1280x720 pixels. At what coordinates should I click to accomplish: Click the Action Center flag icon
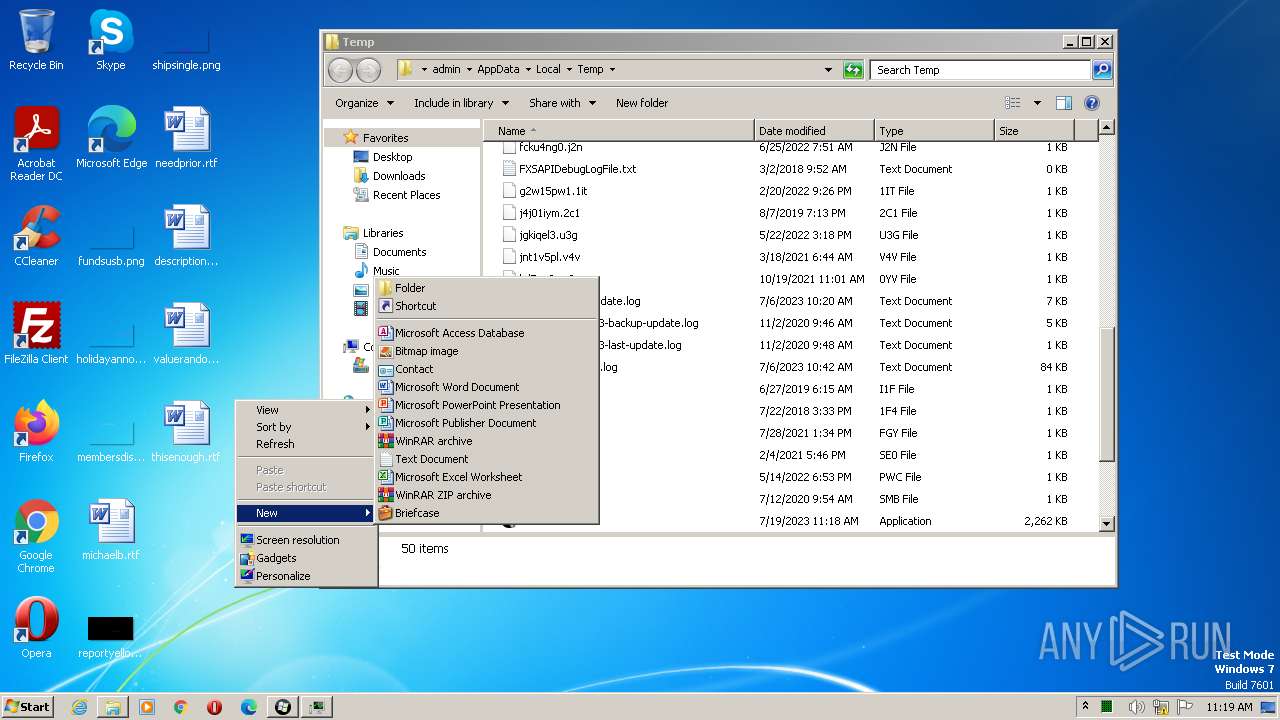pos(1186,707)
